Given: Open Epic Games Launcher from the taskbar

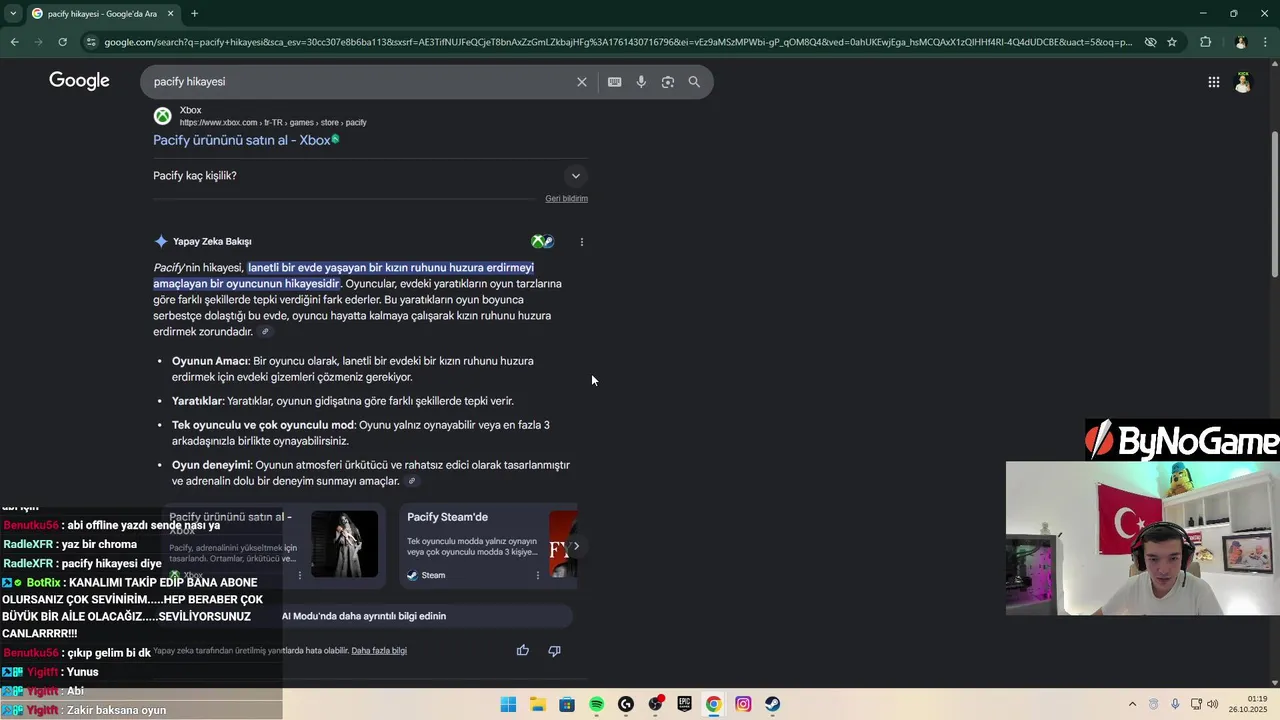Looking at the screenshot, I should click(684, 704).
